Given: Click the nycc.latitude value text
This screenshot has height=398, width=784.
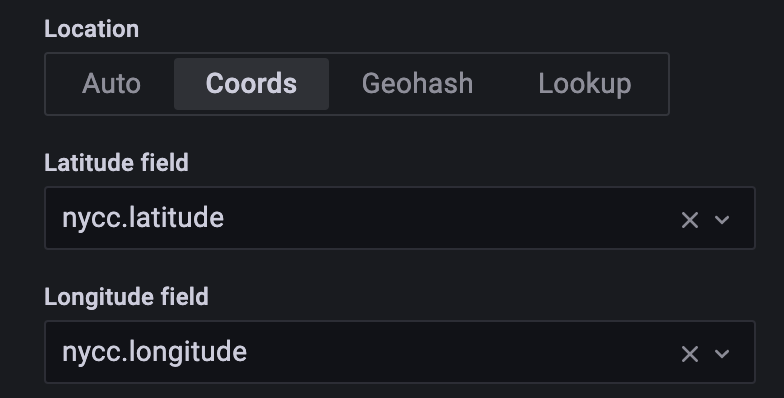Looking at the screenshot, I should coord(143,218).
